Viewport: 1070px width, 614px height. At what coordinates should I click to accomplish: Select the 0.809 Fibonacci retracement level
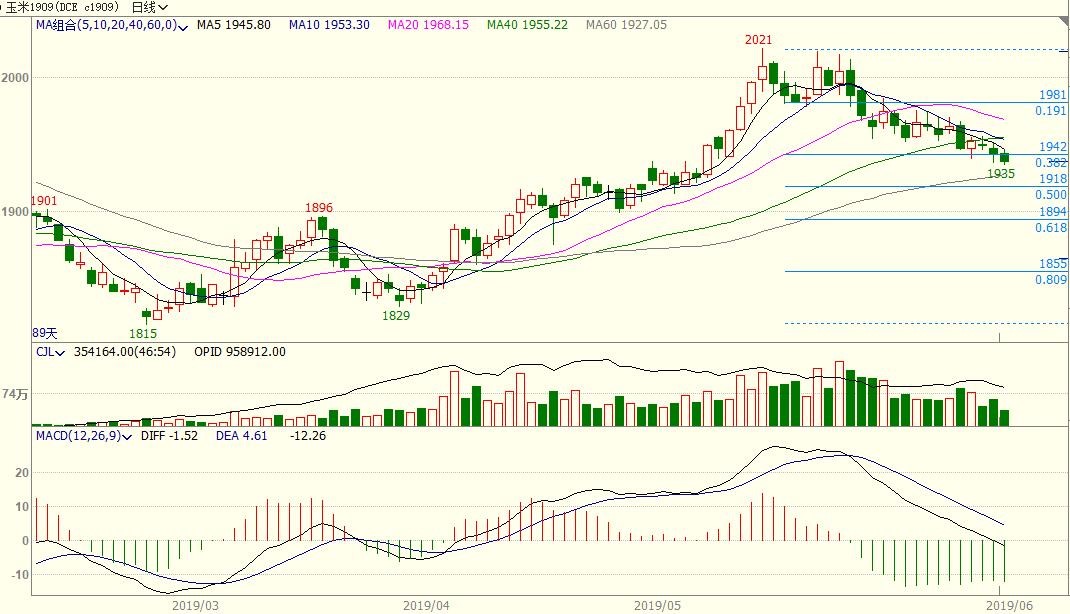click(x=1051, y=280)
